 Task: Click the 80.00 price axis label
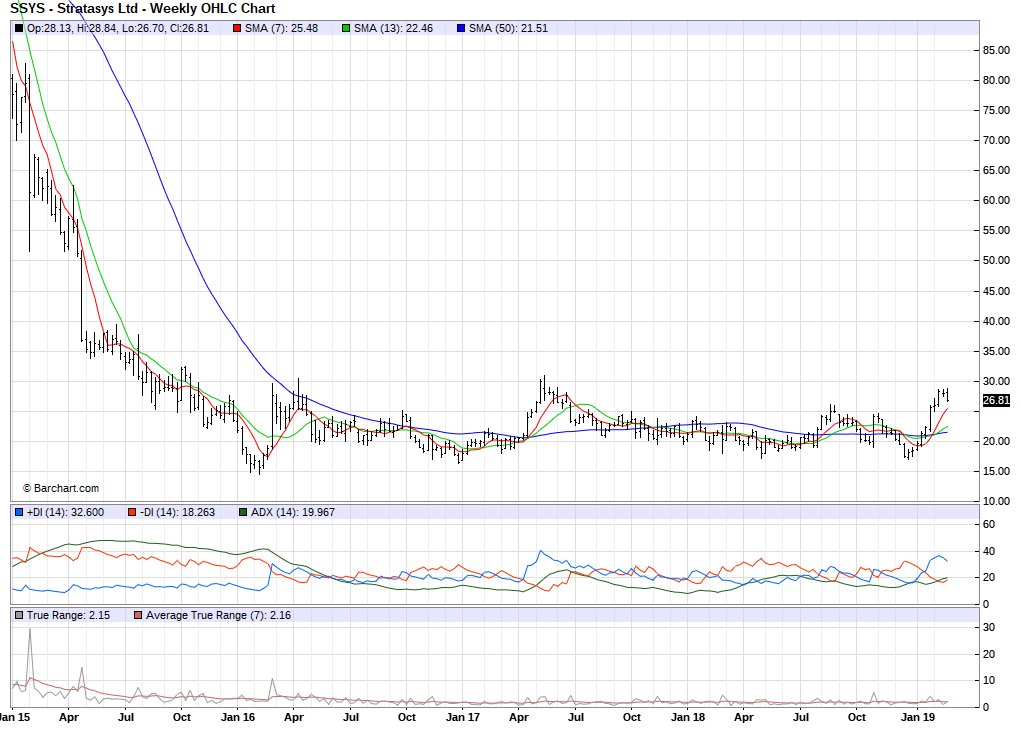[996, 80]
